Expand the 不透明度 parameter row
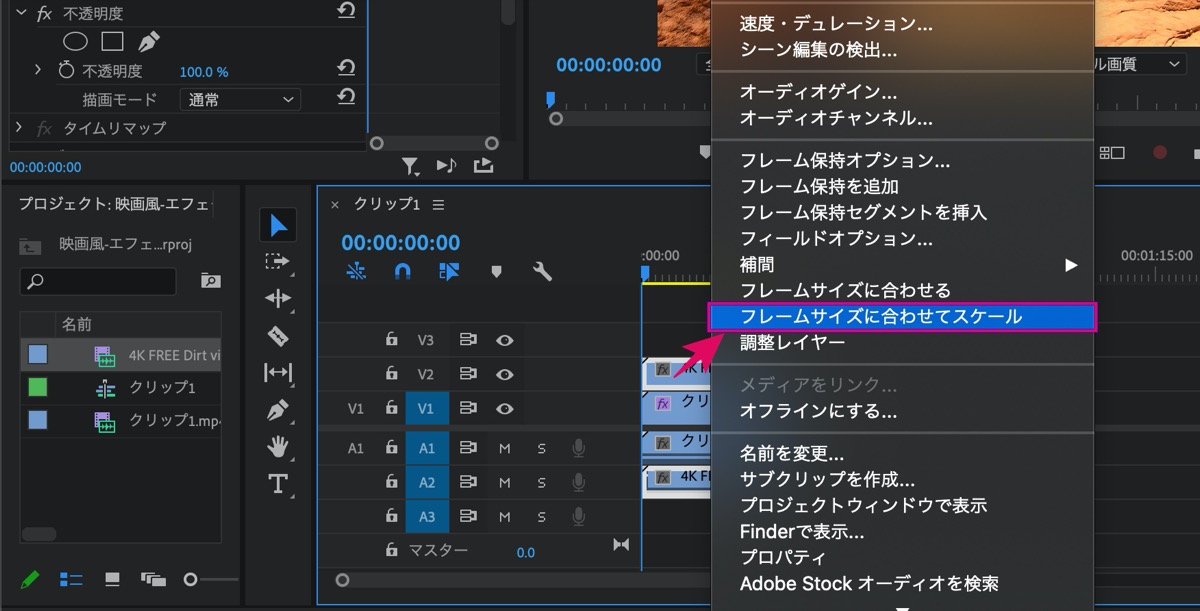This screenshot has height=611, width=1200. coord(38,71)
